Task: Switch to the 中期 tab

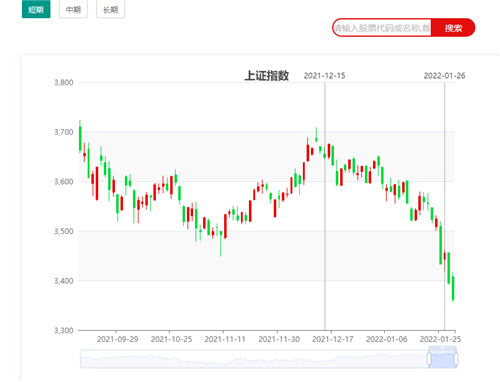Action: click(73, 9)
